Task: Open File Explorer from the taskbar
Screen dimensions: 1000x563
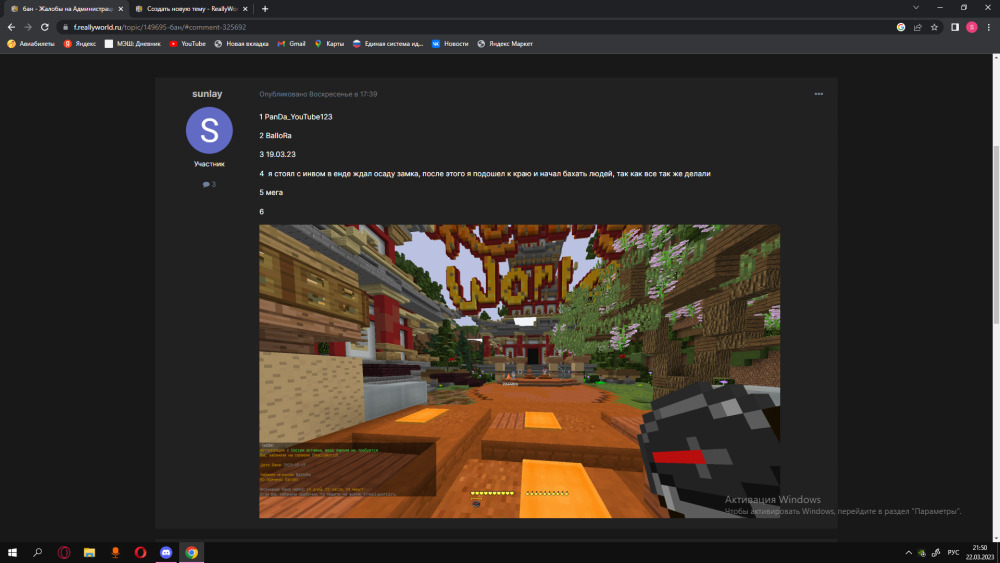Action: coord(89,552)
